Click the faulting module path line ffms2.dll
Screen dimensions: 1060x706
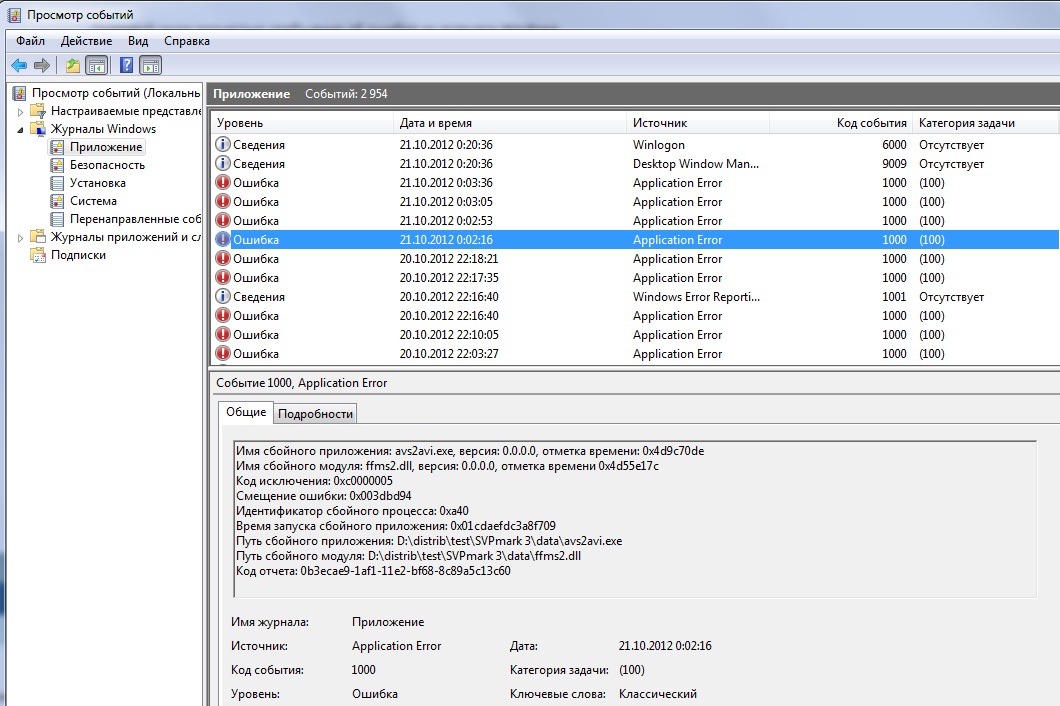coord(408,556)
